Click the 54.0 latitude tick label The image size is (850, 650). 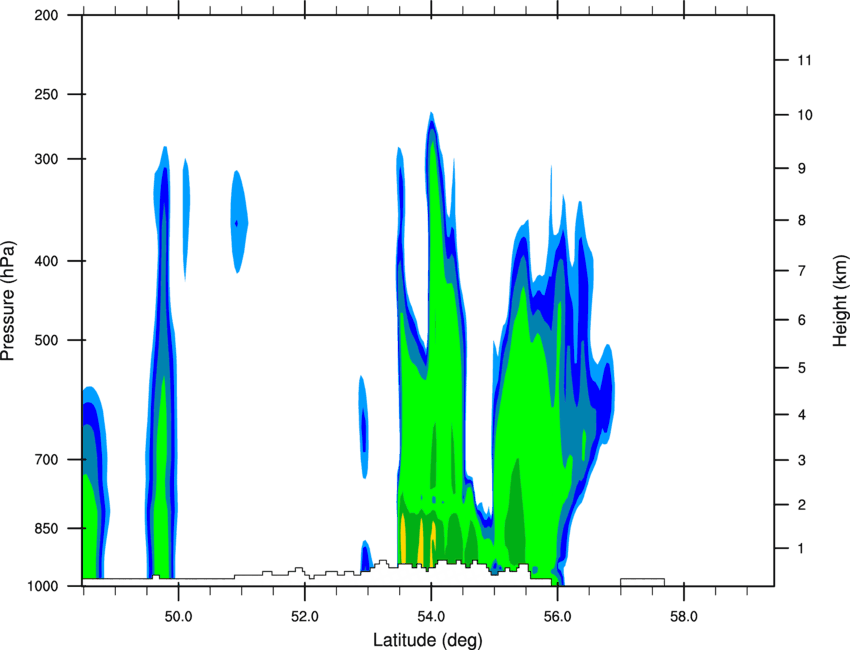tap(431, 617)
